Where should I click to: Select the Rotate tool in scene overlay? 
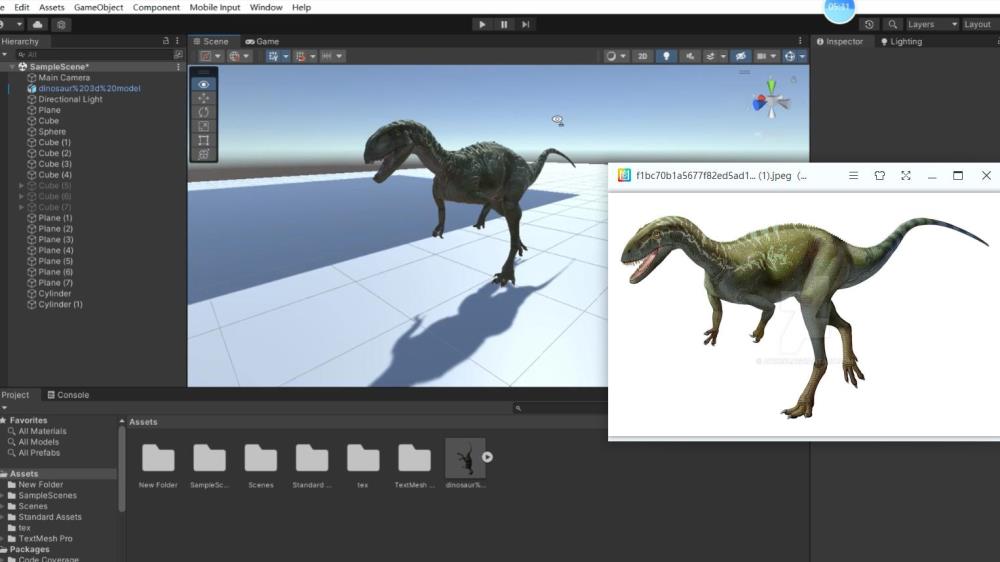[x=204, y=113]
